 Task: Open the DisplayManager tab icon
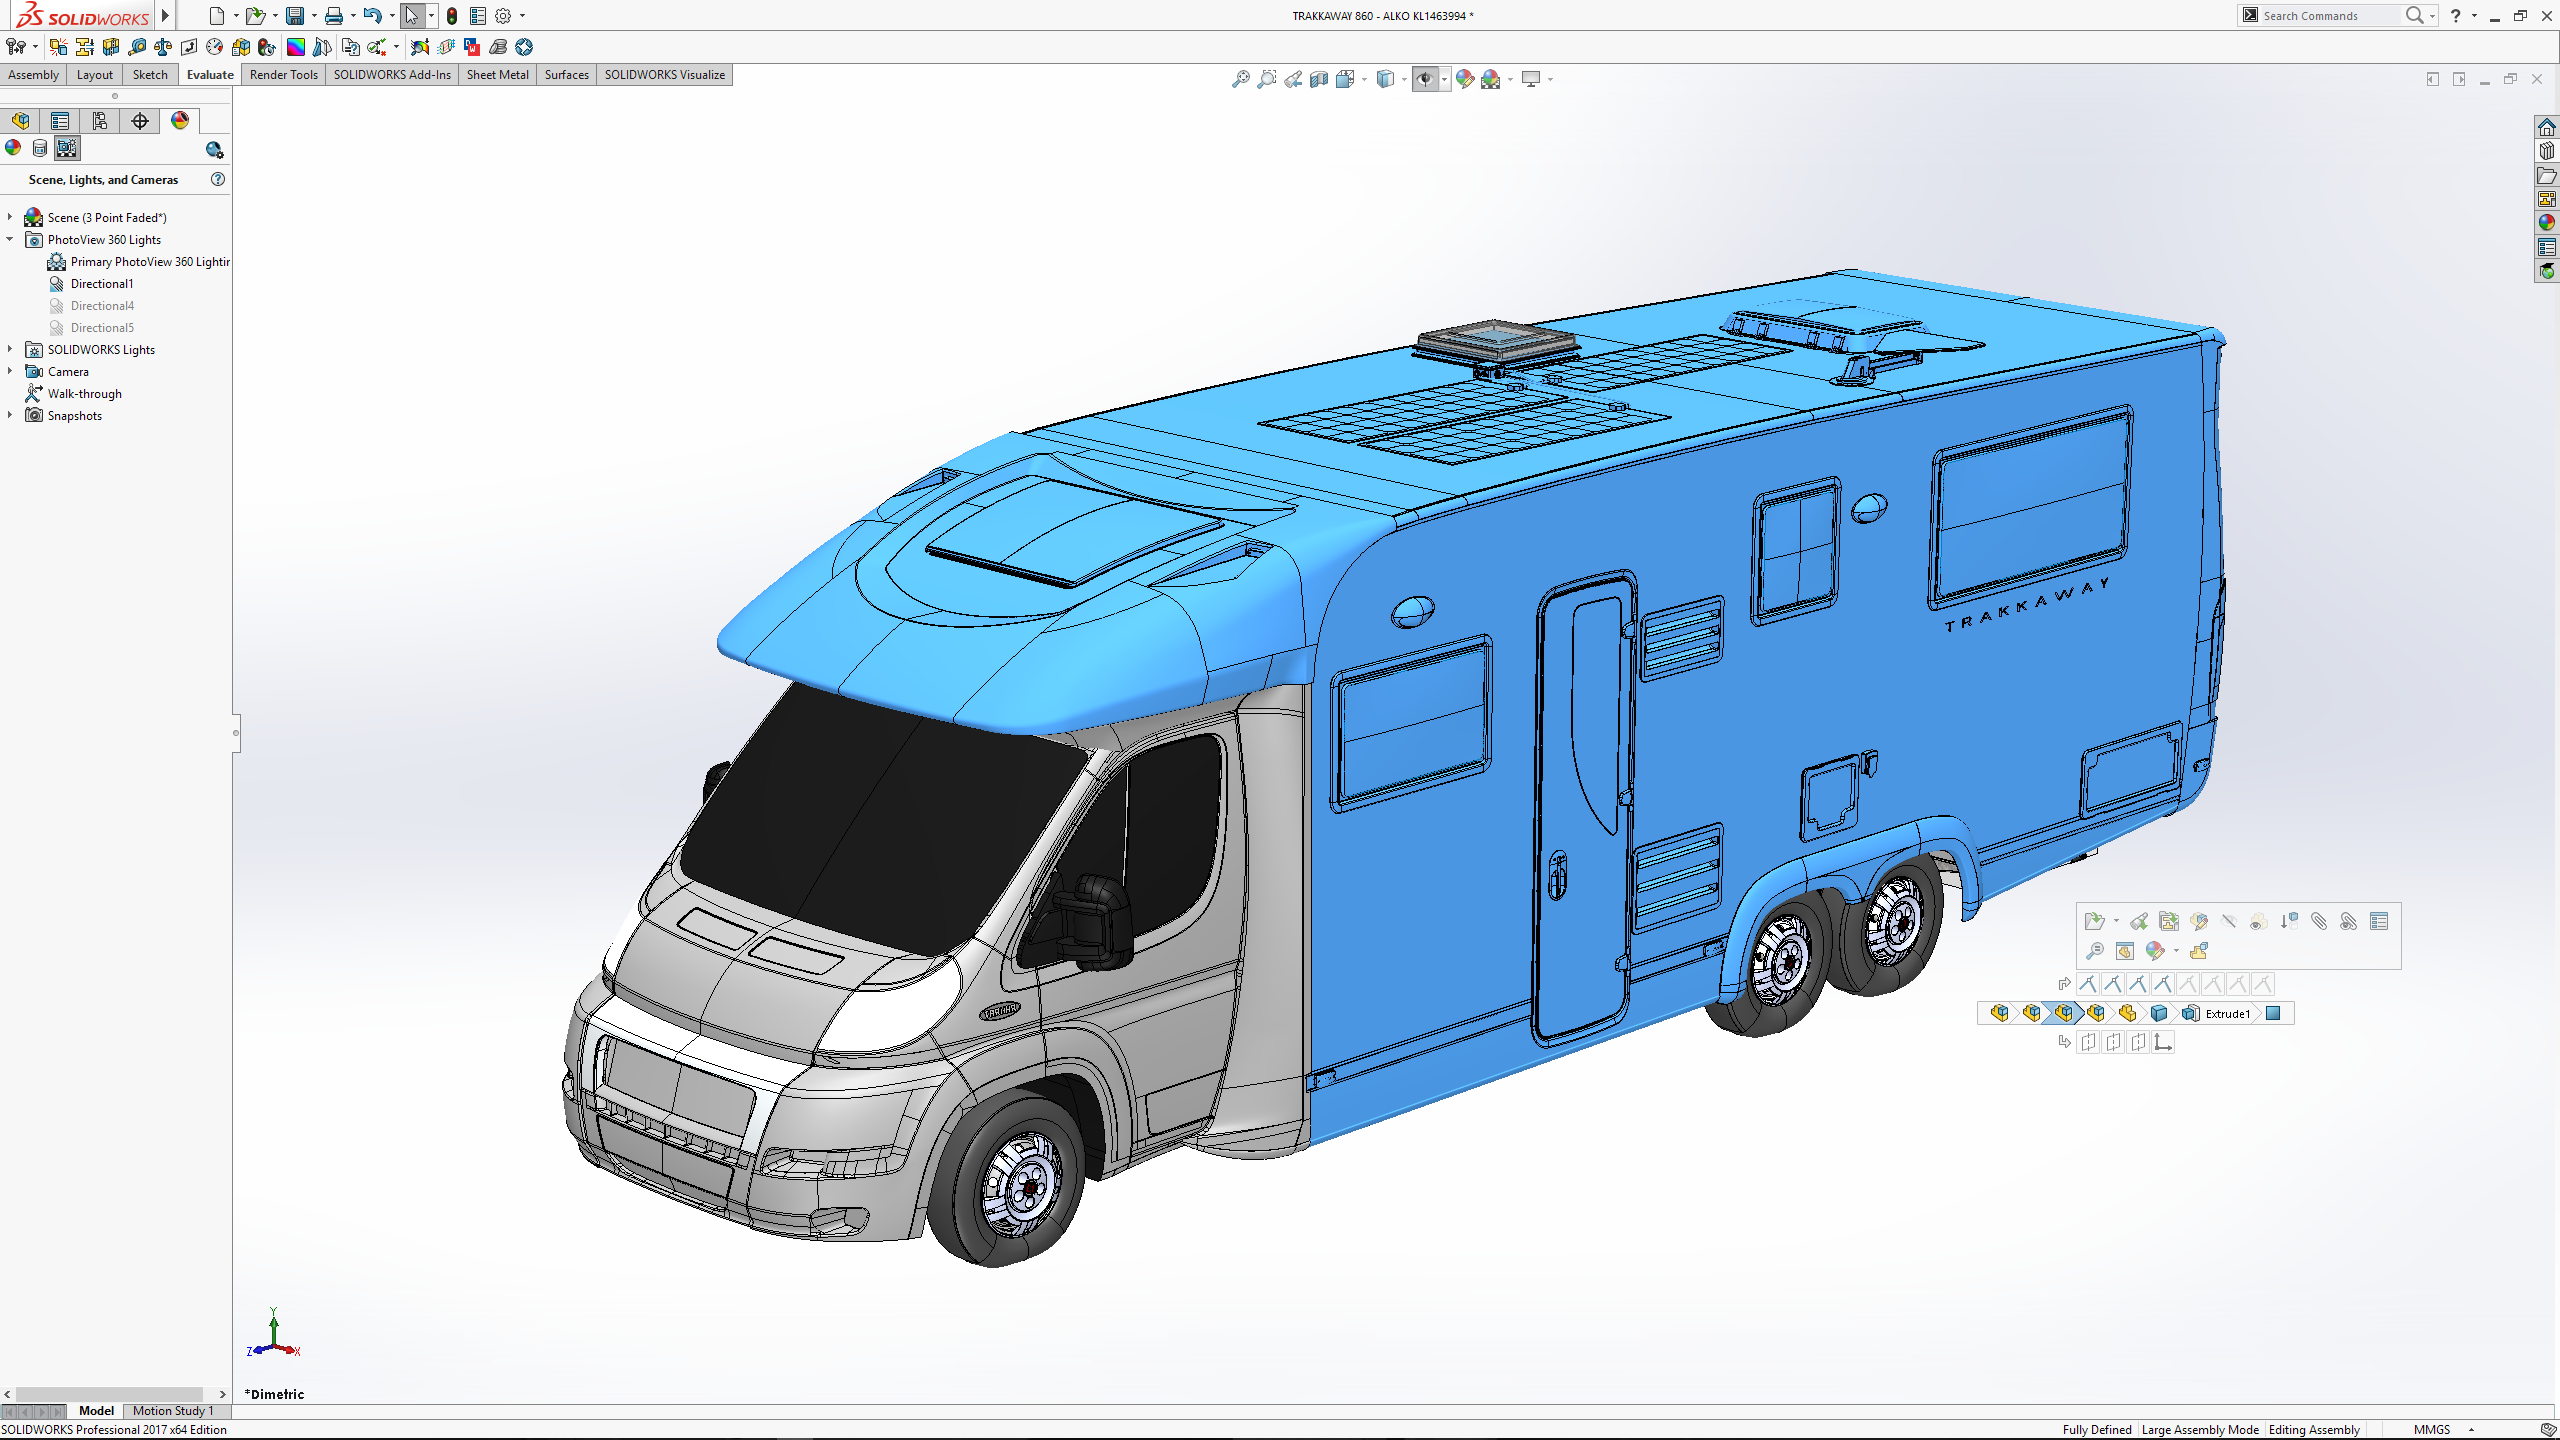(x=180, y=121)
